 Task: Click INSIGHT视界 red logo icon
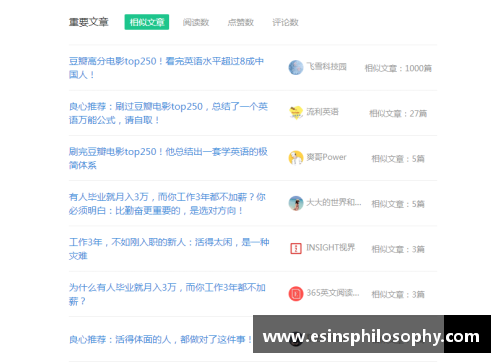pyautogui.click(x=296, y=248)
